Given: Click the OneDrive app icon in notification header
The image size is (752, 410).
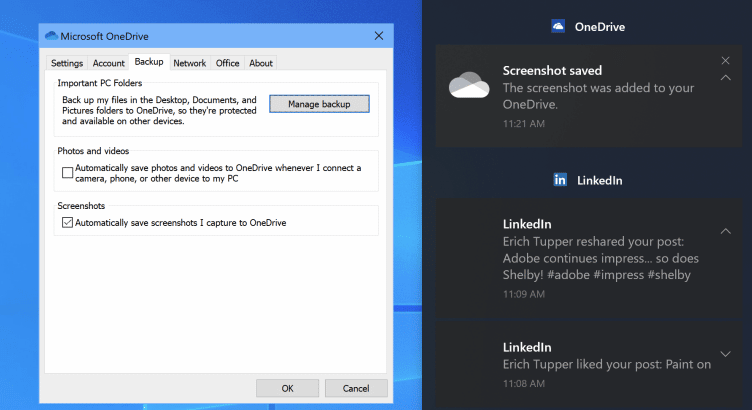Looking at the screenshot, I should pyautogui.click(x=558, y=26).
